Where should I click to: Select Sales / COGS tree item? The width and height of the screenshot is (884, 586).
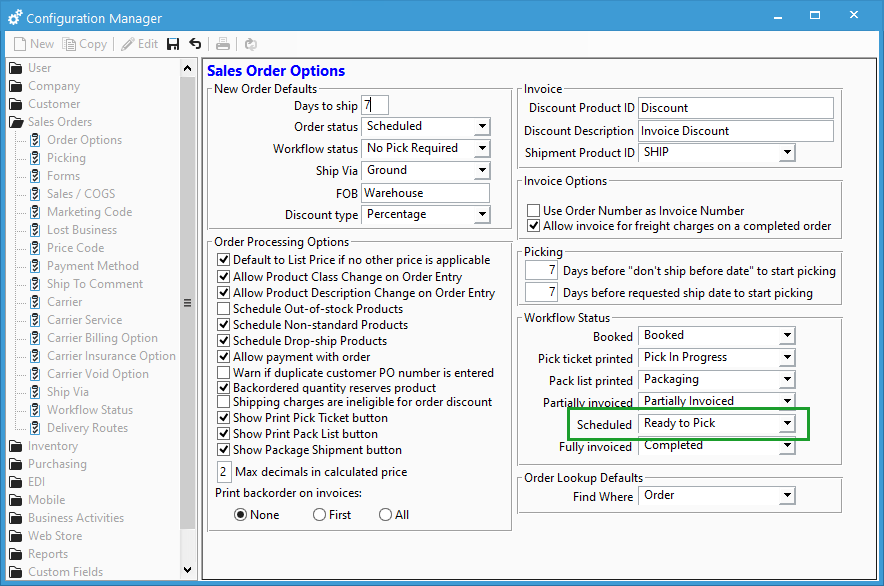(x=73, y=195)
